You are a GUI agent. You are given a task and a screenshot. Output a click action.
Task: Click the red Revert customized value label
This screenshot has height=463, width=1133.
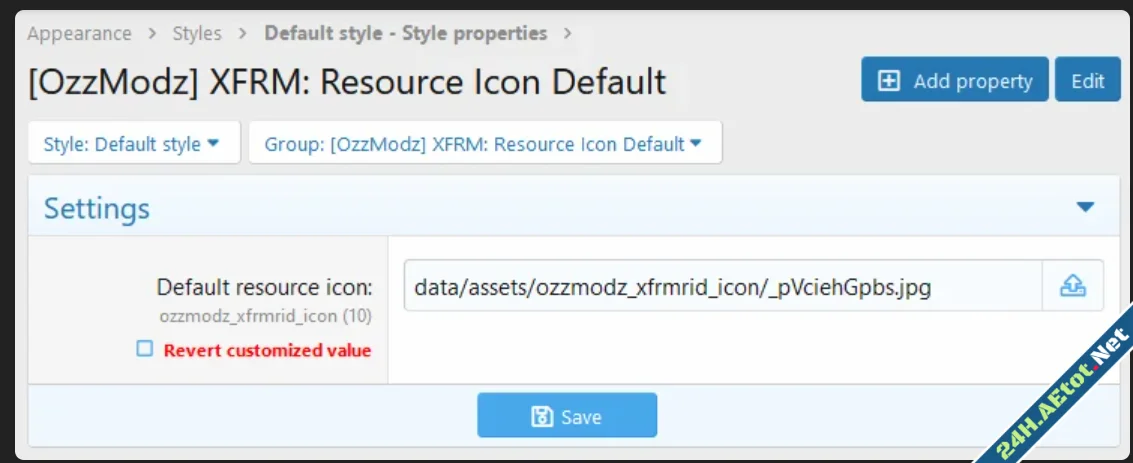tap(267, 350)
